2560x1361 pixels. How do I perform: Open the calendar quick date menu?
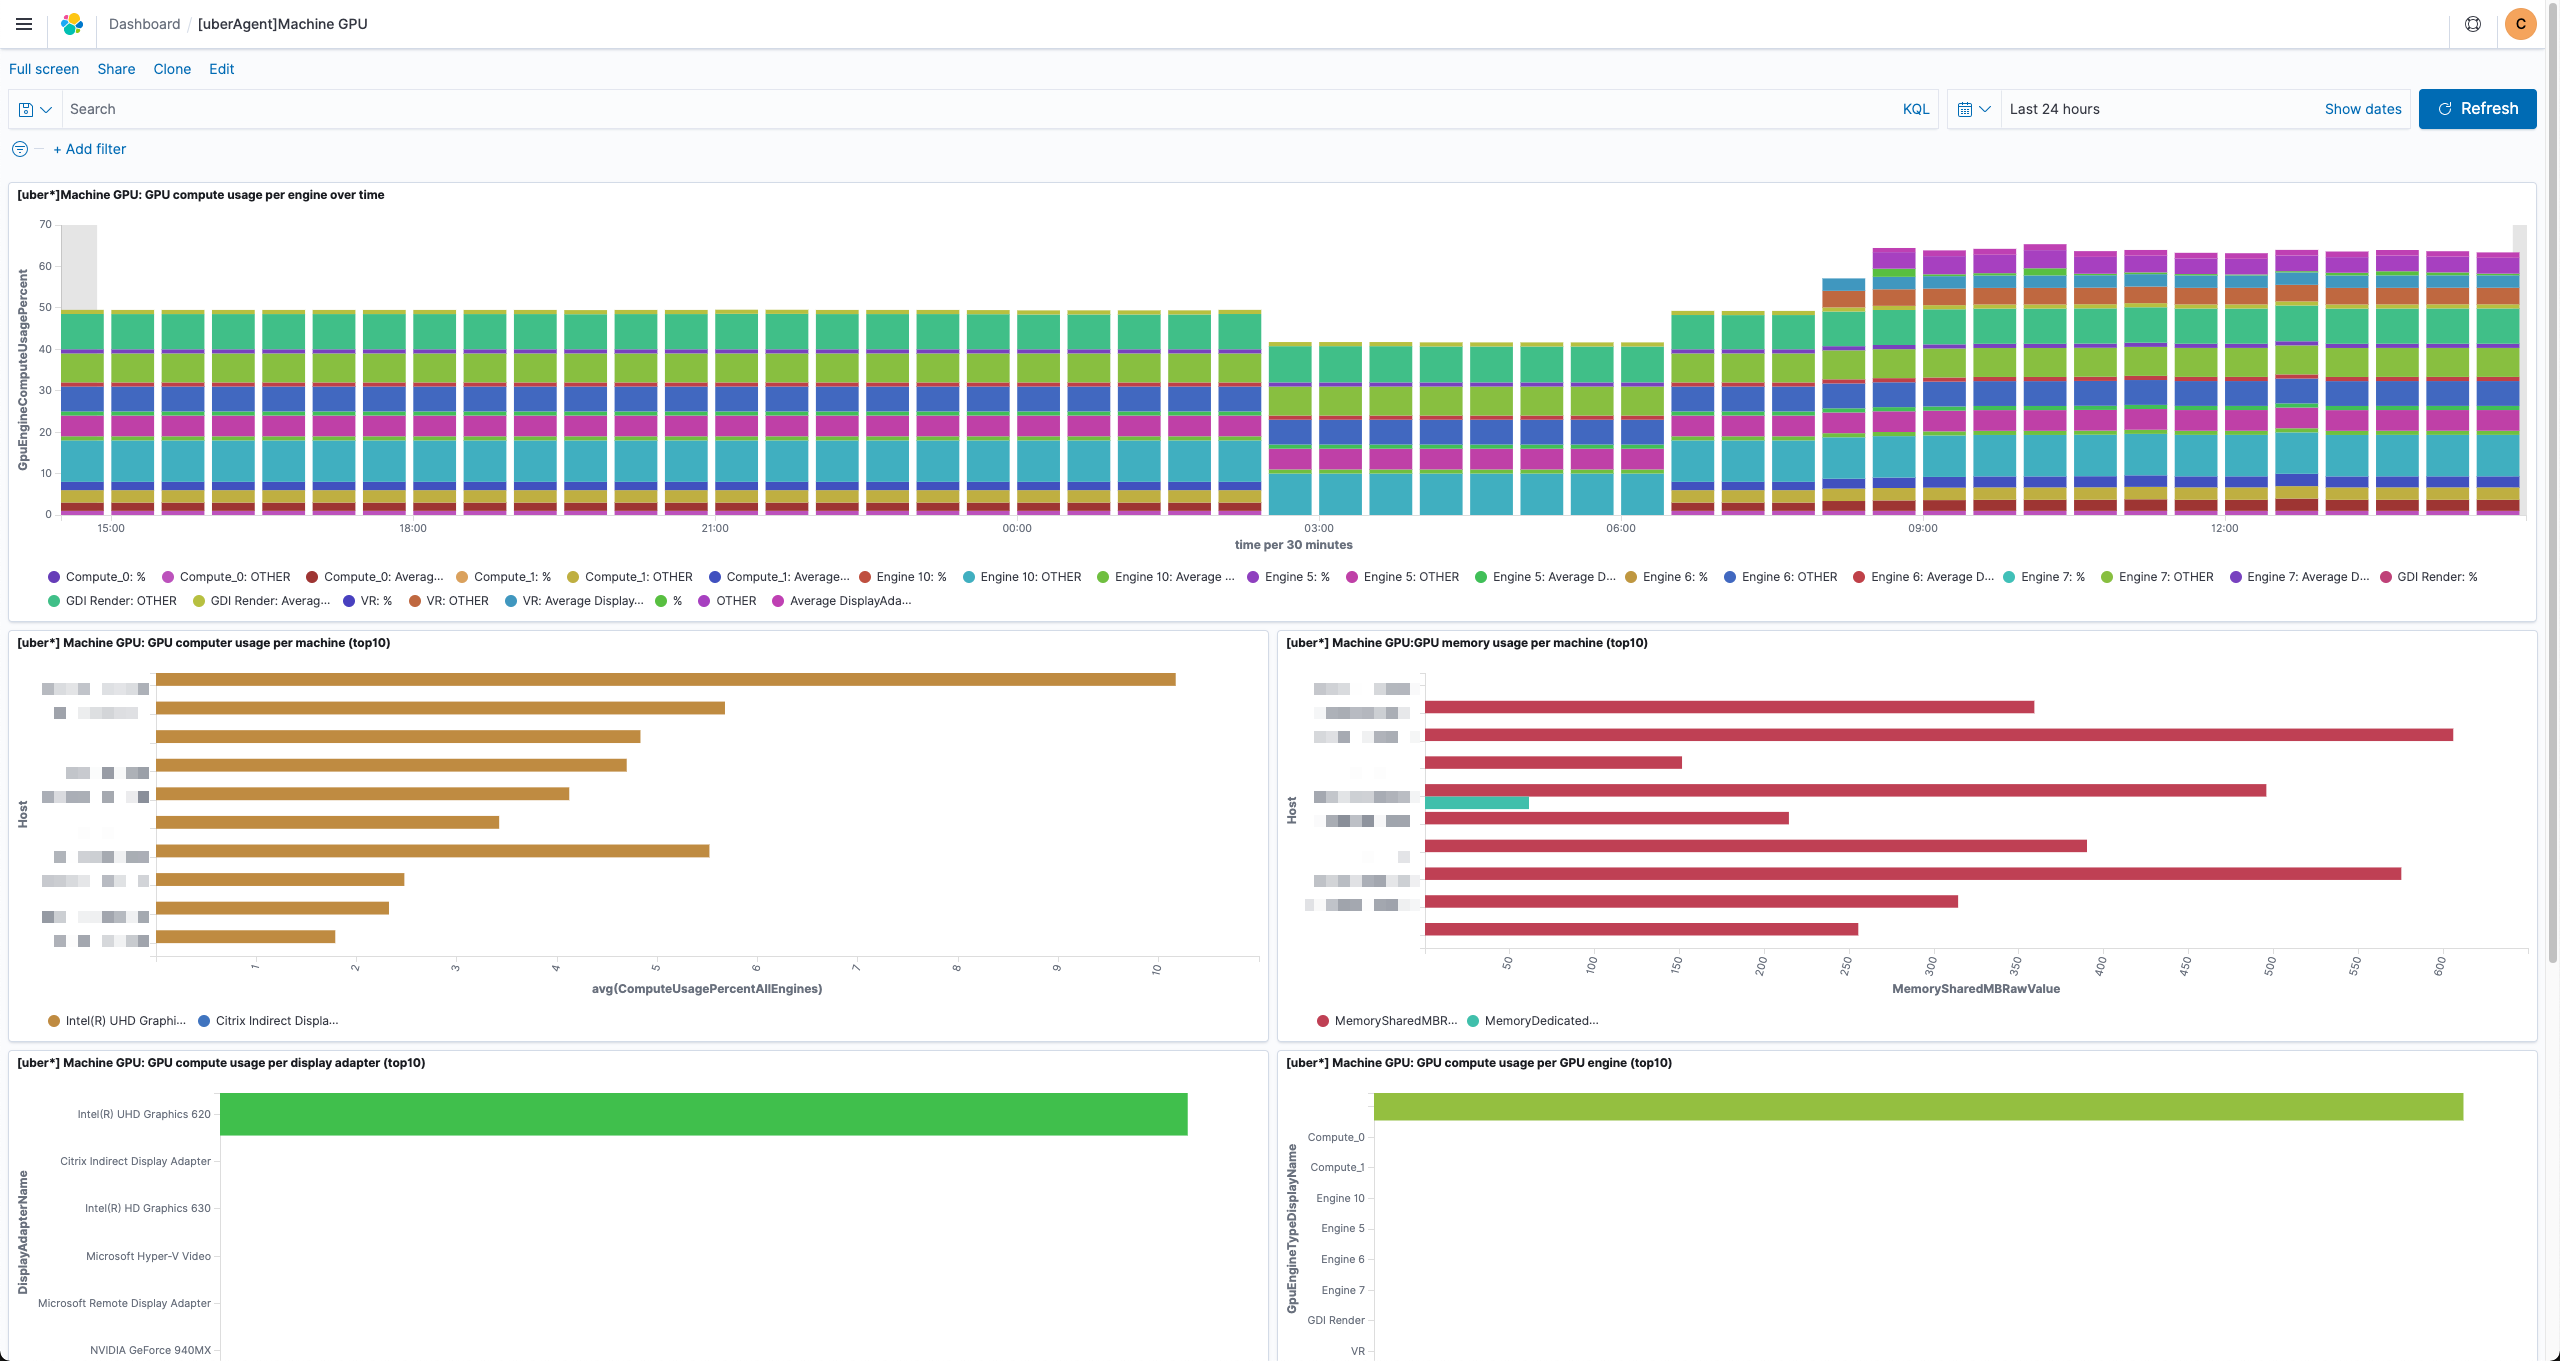(1973, 109)
